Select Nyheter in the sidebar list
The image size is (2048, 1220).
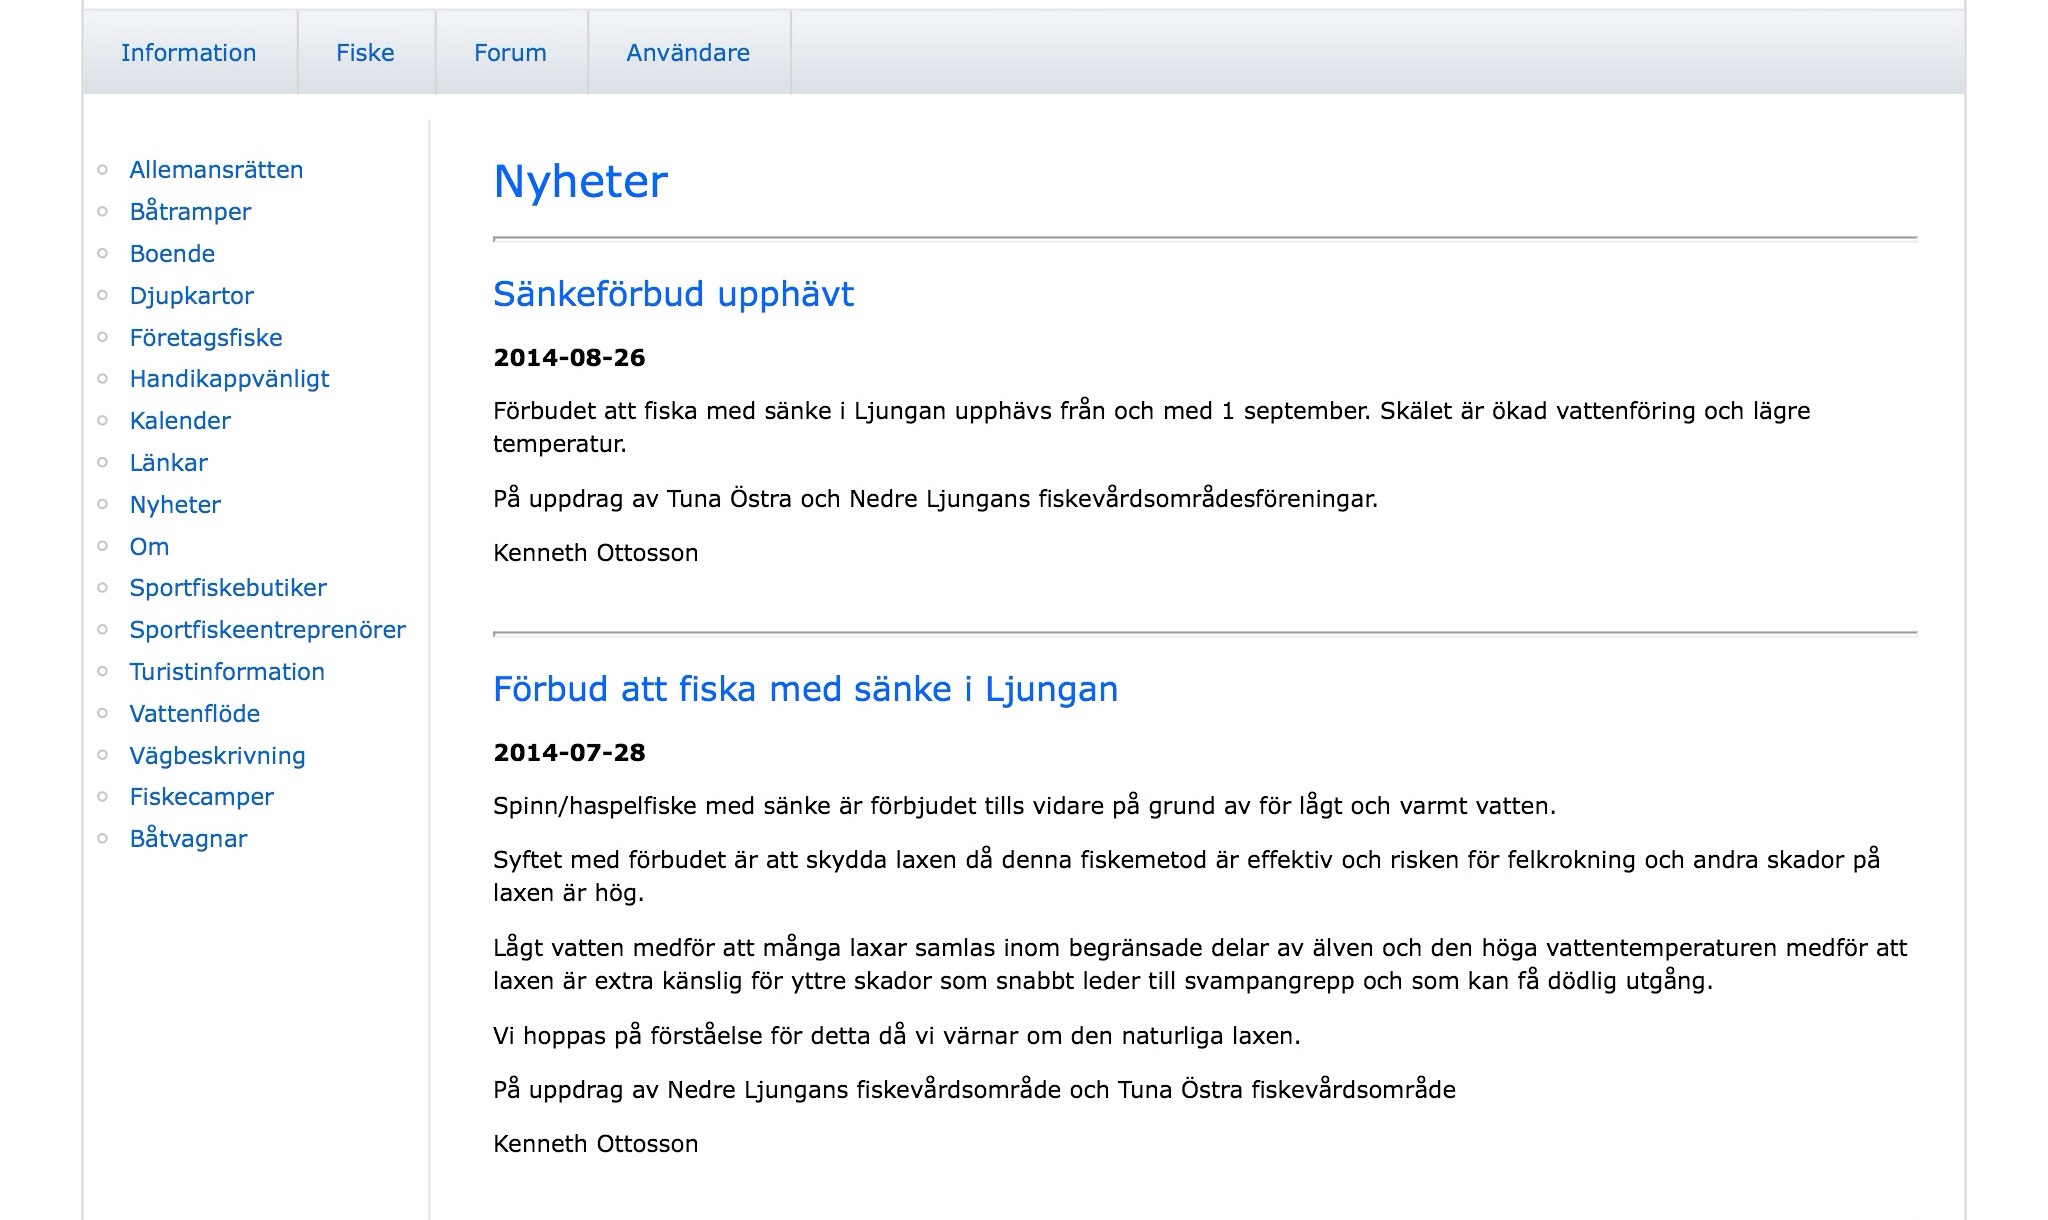point(175,505)
